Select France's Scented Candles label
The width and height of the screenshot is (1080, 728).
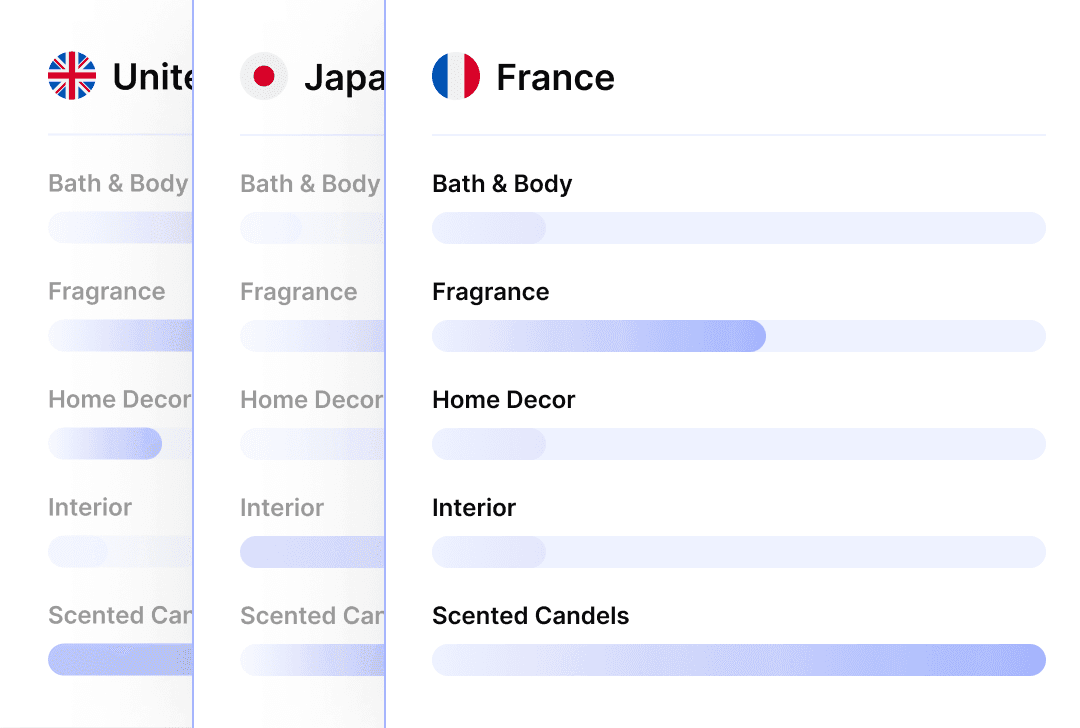point(530,616)
